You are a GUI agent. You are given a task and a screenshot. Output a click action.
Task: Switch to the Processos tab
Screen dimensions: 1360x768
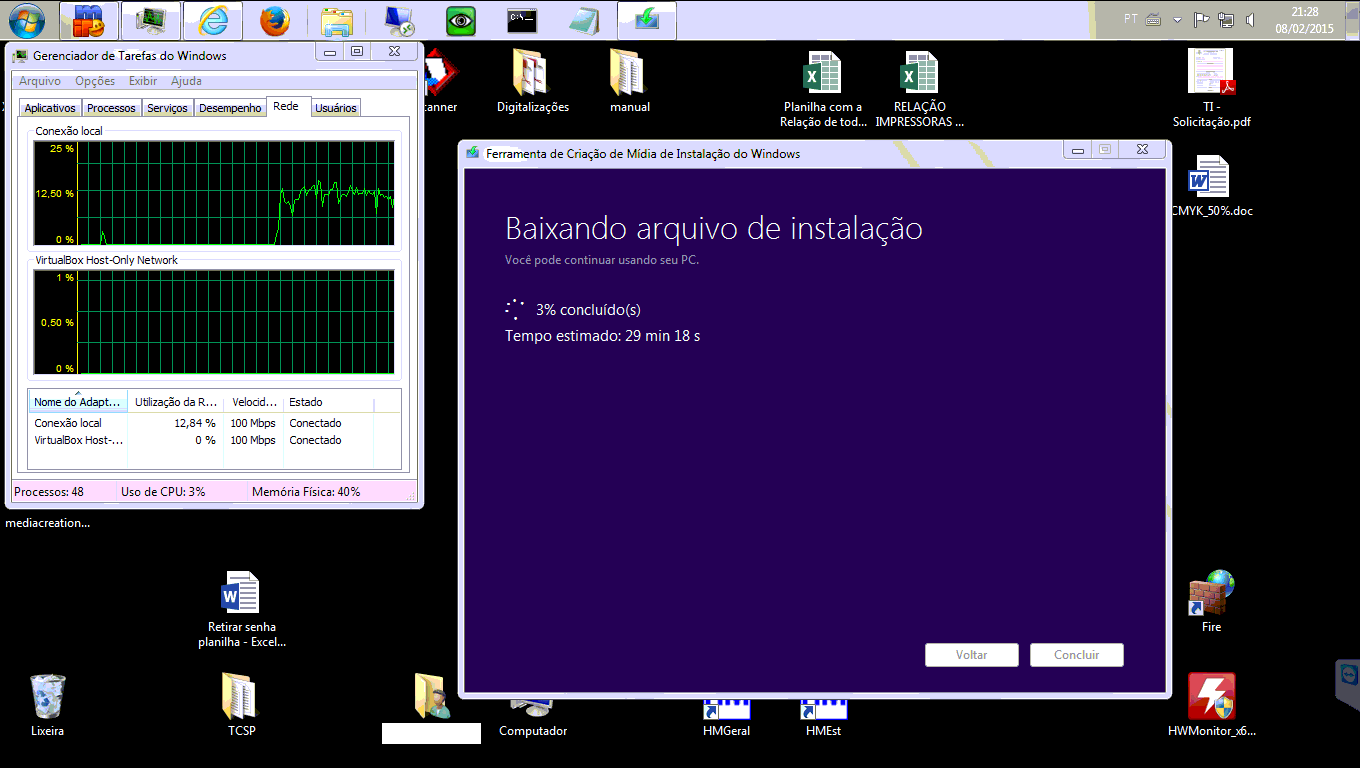[x=111, y=108]
